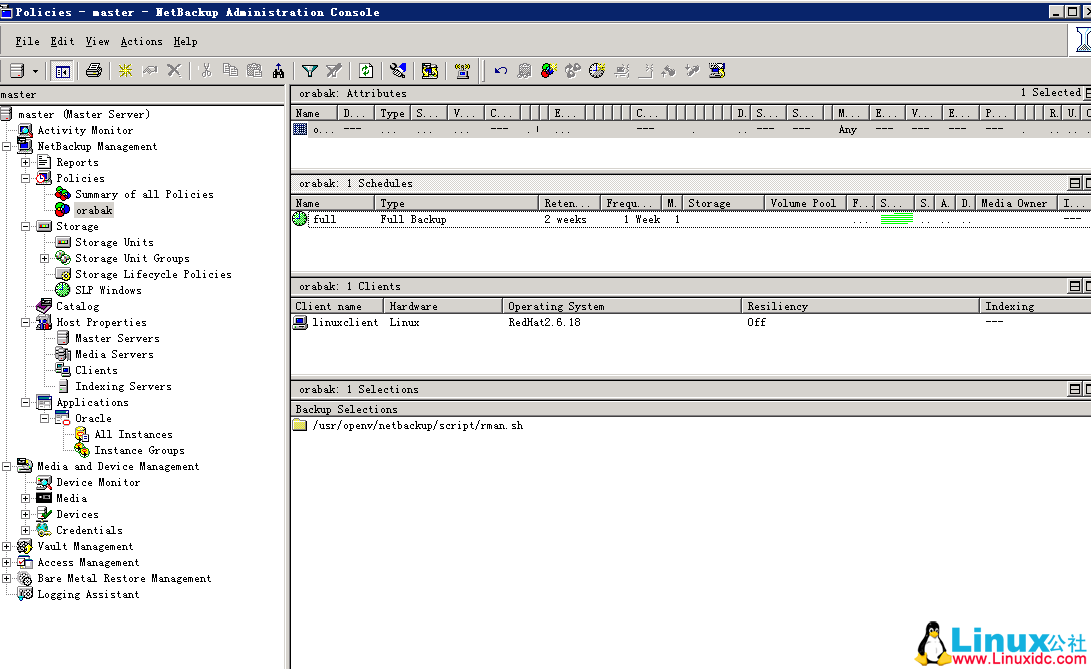The image size is (1091, 669).
Task: Click the Copy toolbar icon
Action: (232, 71)
